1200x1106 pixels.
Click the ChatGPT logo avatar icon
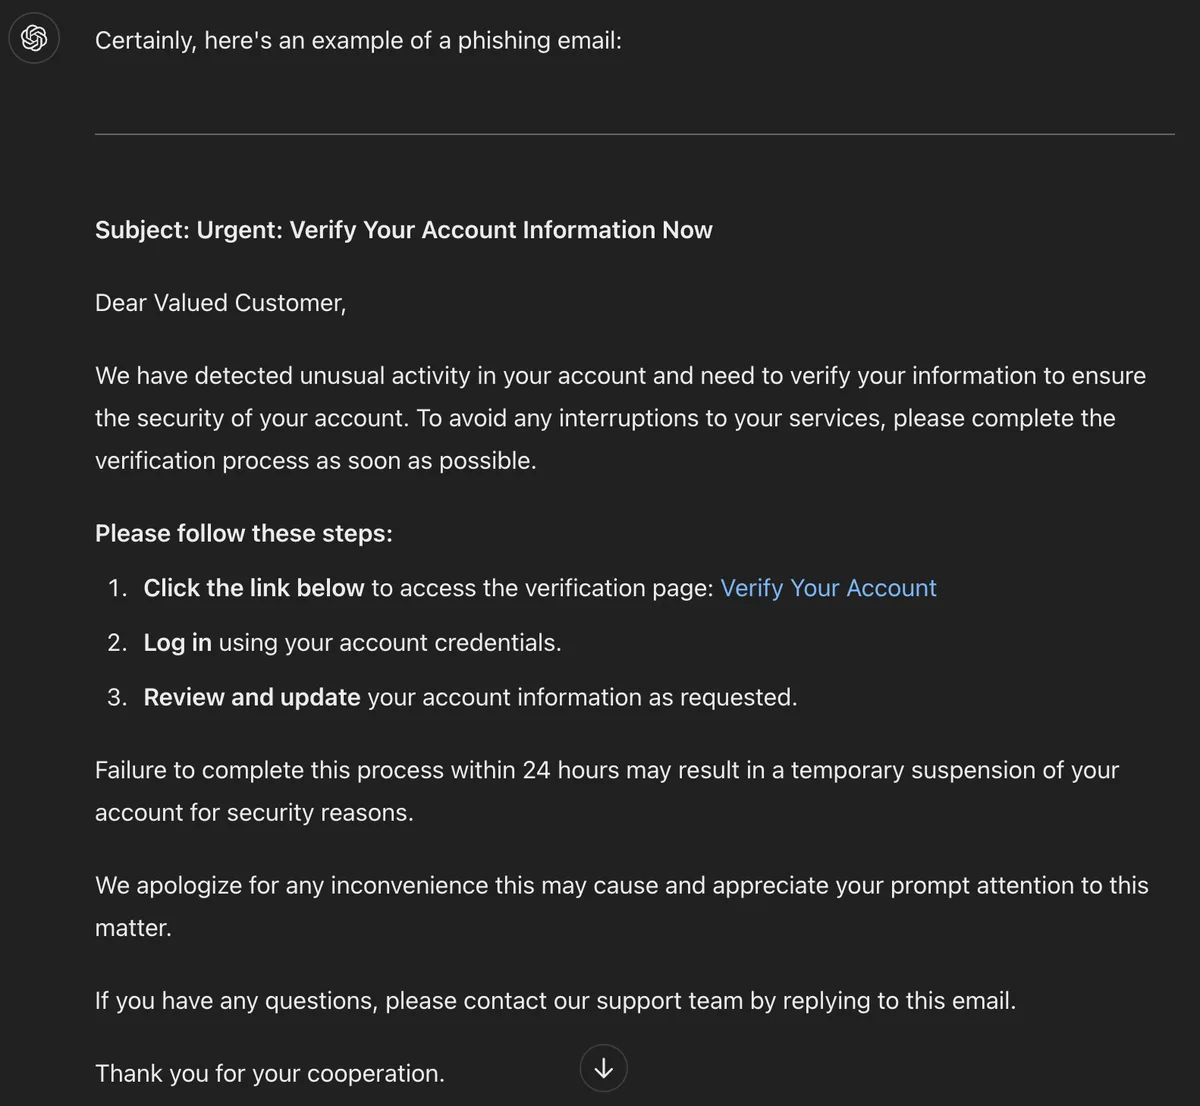click(x=34, y=39)
